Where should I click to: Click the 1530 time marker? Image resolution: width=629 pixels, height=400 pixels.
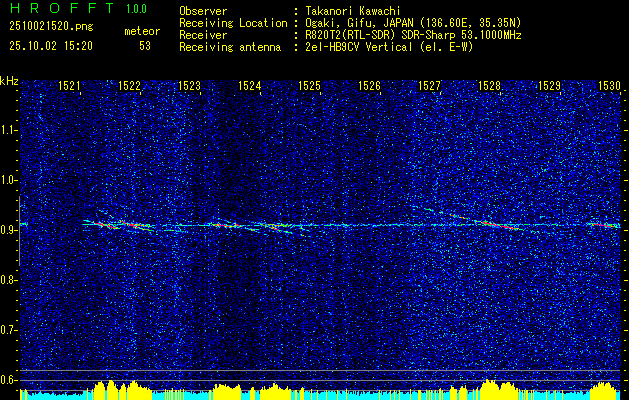click(609, 85)
